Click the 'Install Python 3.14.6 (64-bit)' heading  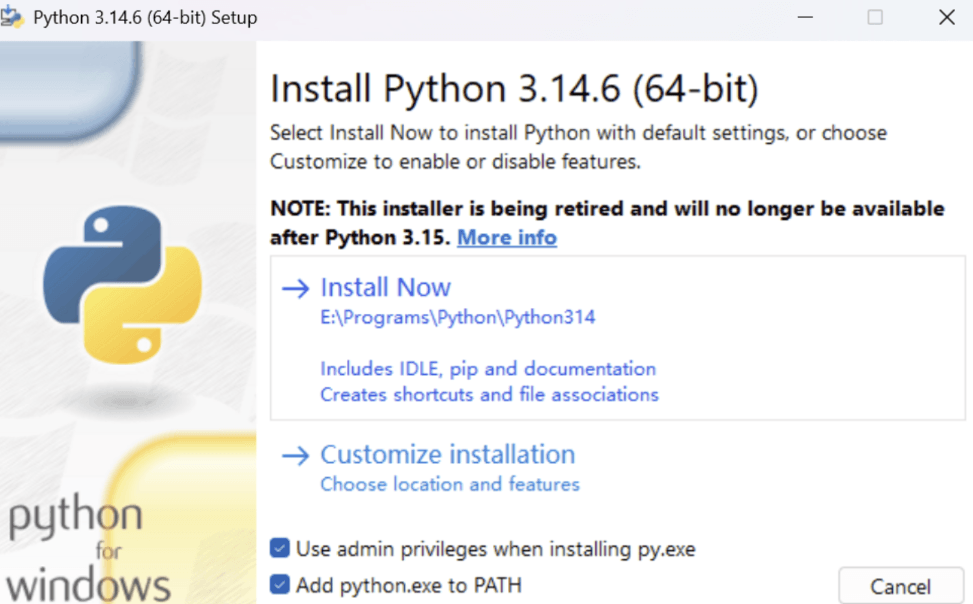[x=514, y=88]
